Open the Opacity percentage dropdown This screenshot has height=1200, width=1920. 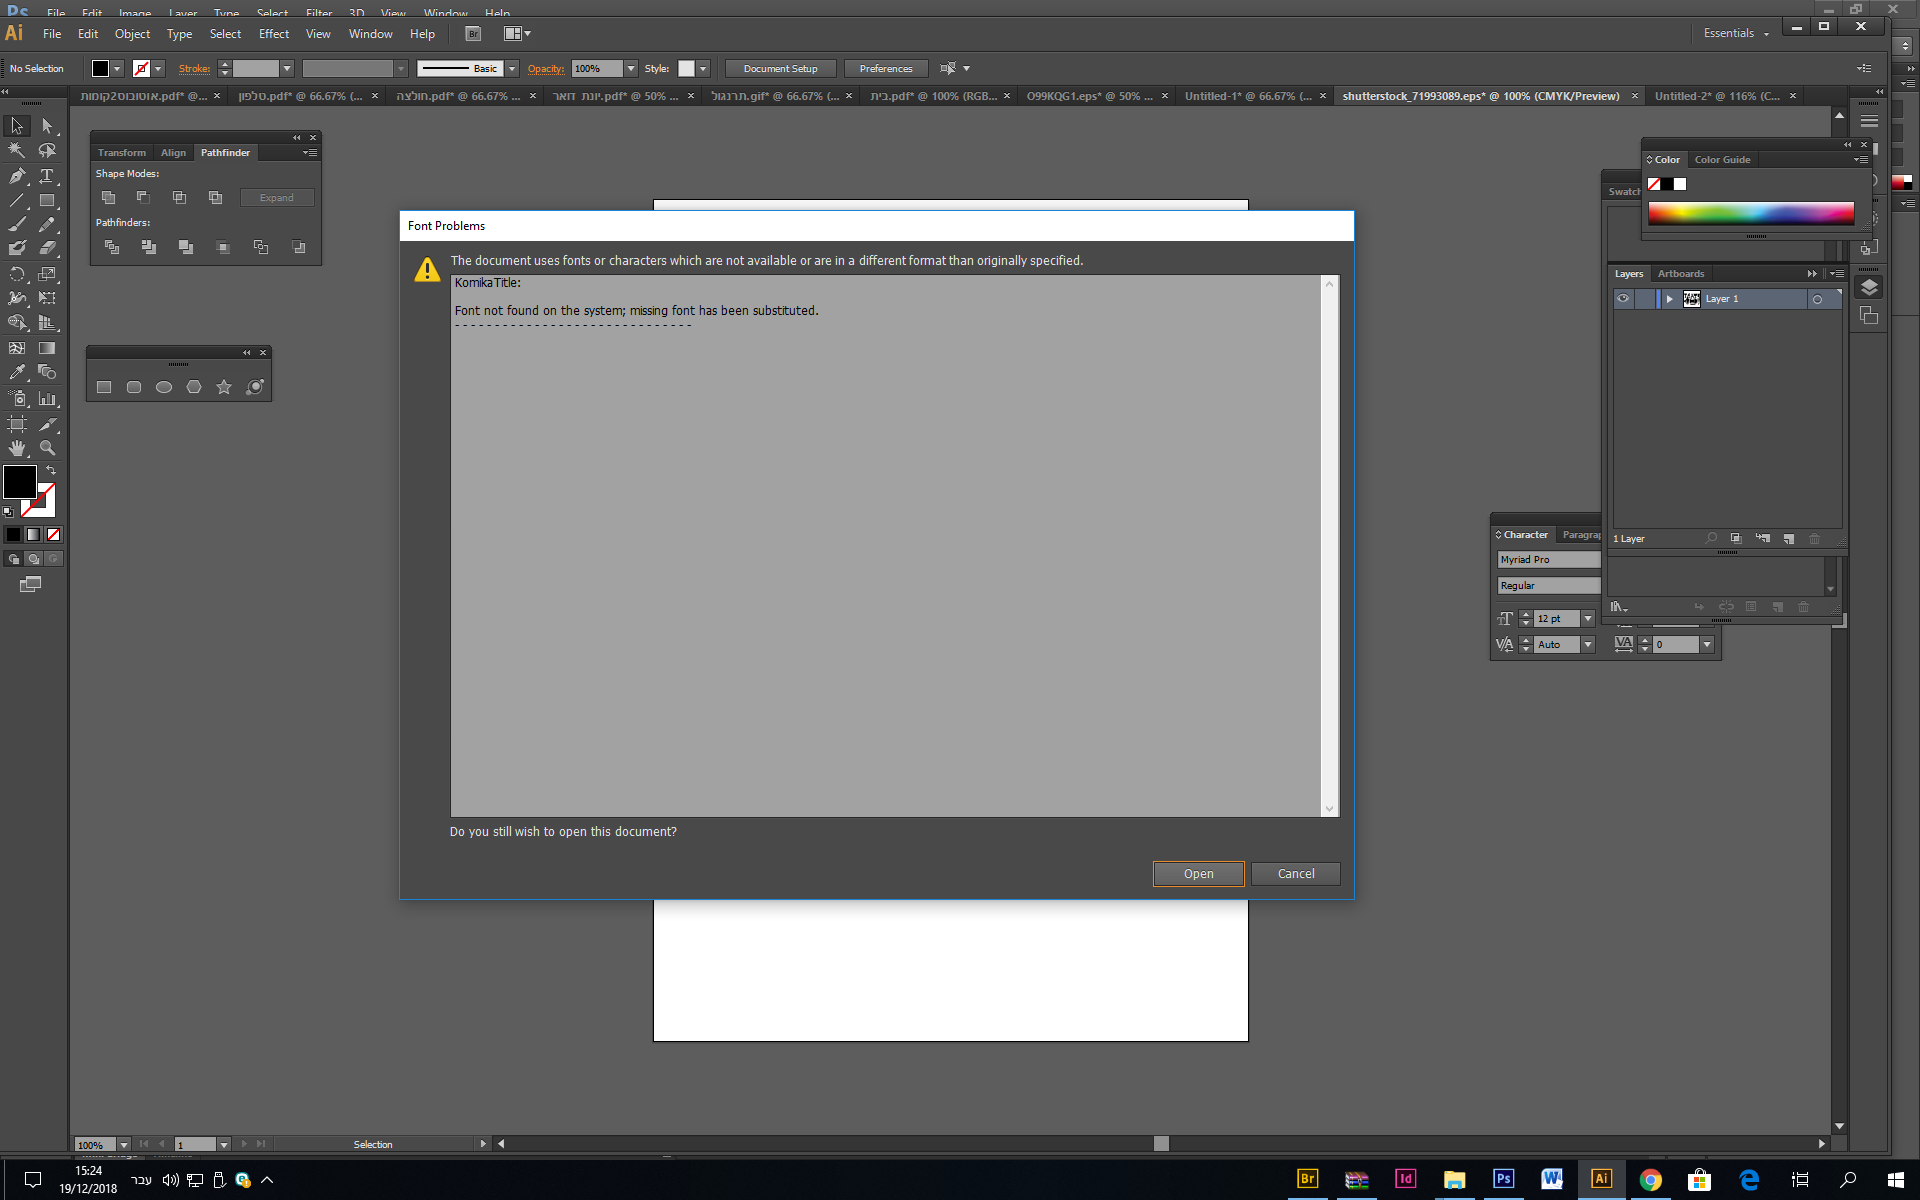coord(631,69)
